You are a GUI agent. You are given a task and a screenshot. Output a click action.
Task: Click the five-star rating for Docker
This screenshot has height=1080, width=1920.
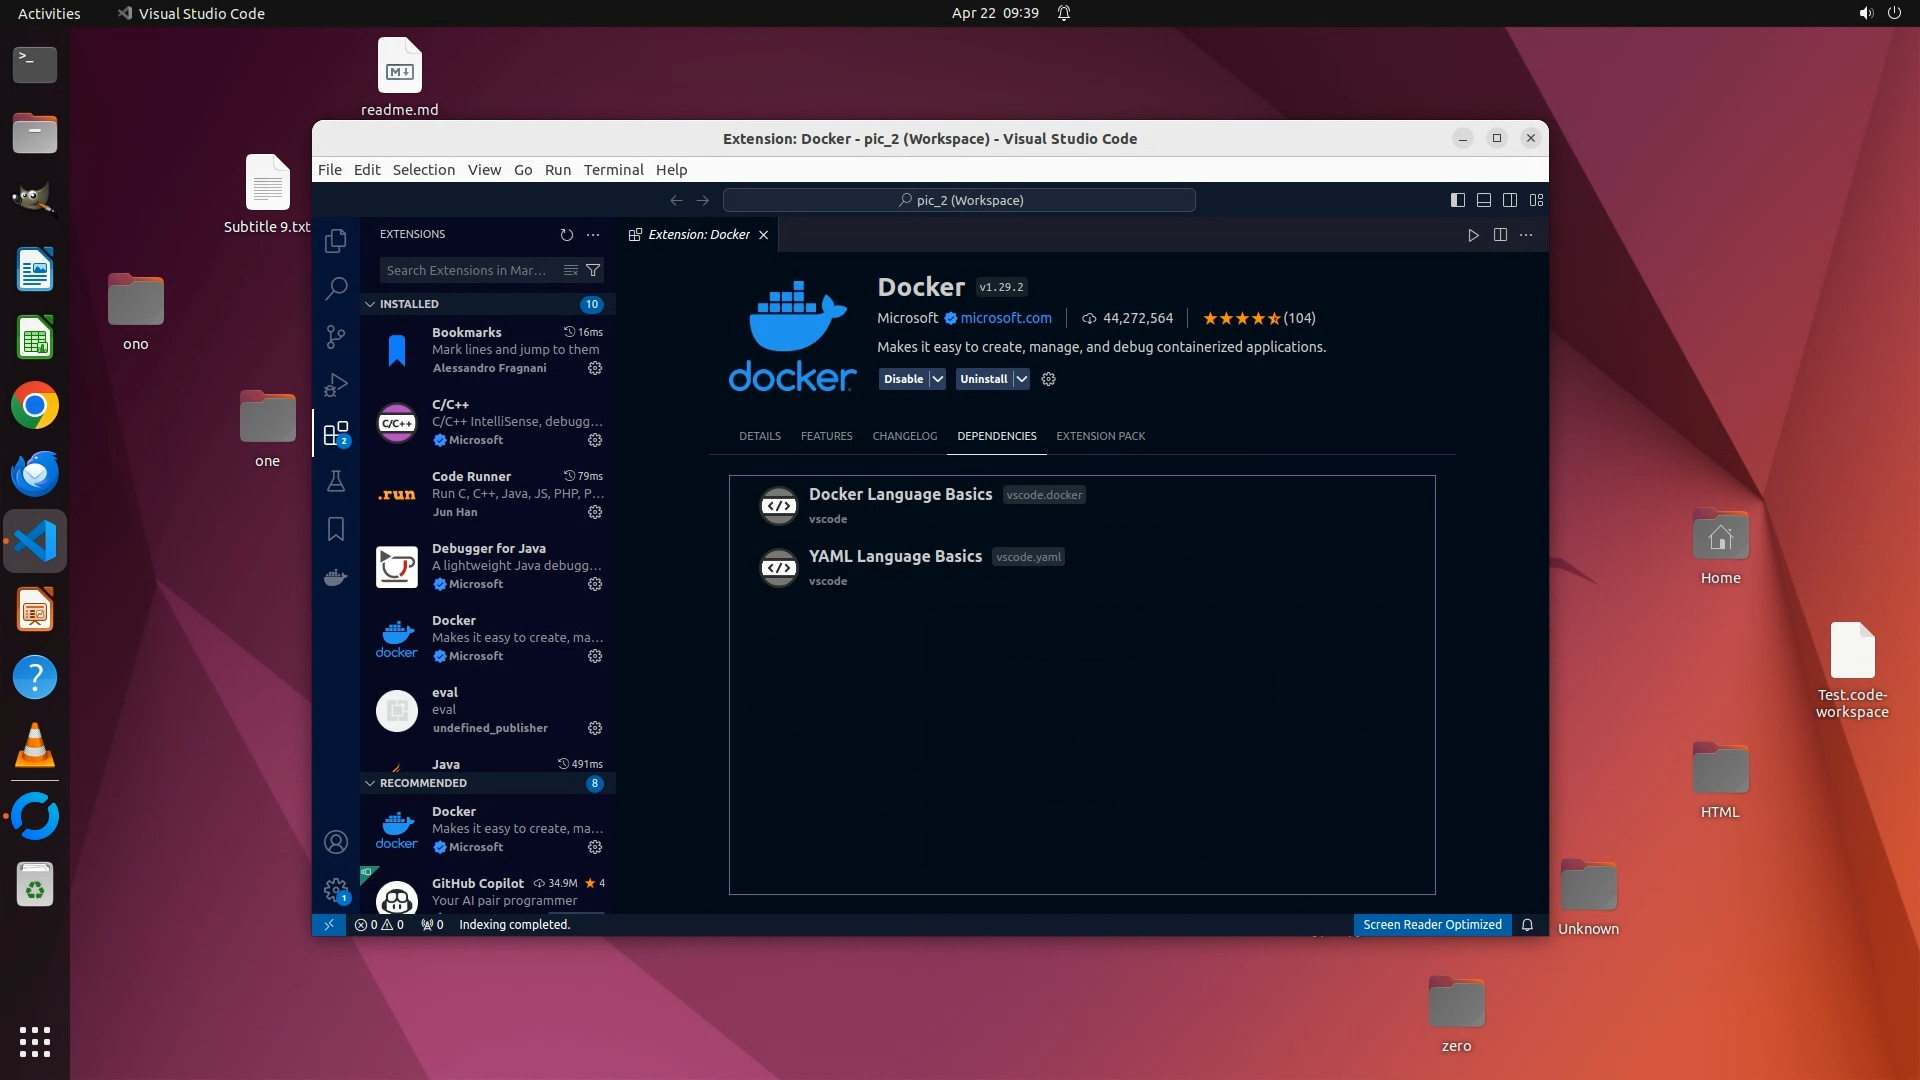pos(1241,318)
